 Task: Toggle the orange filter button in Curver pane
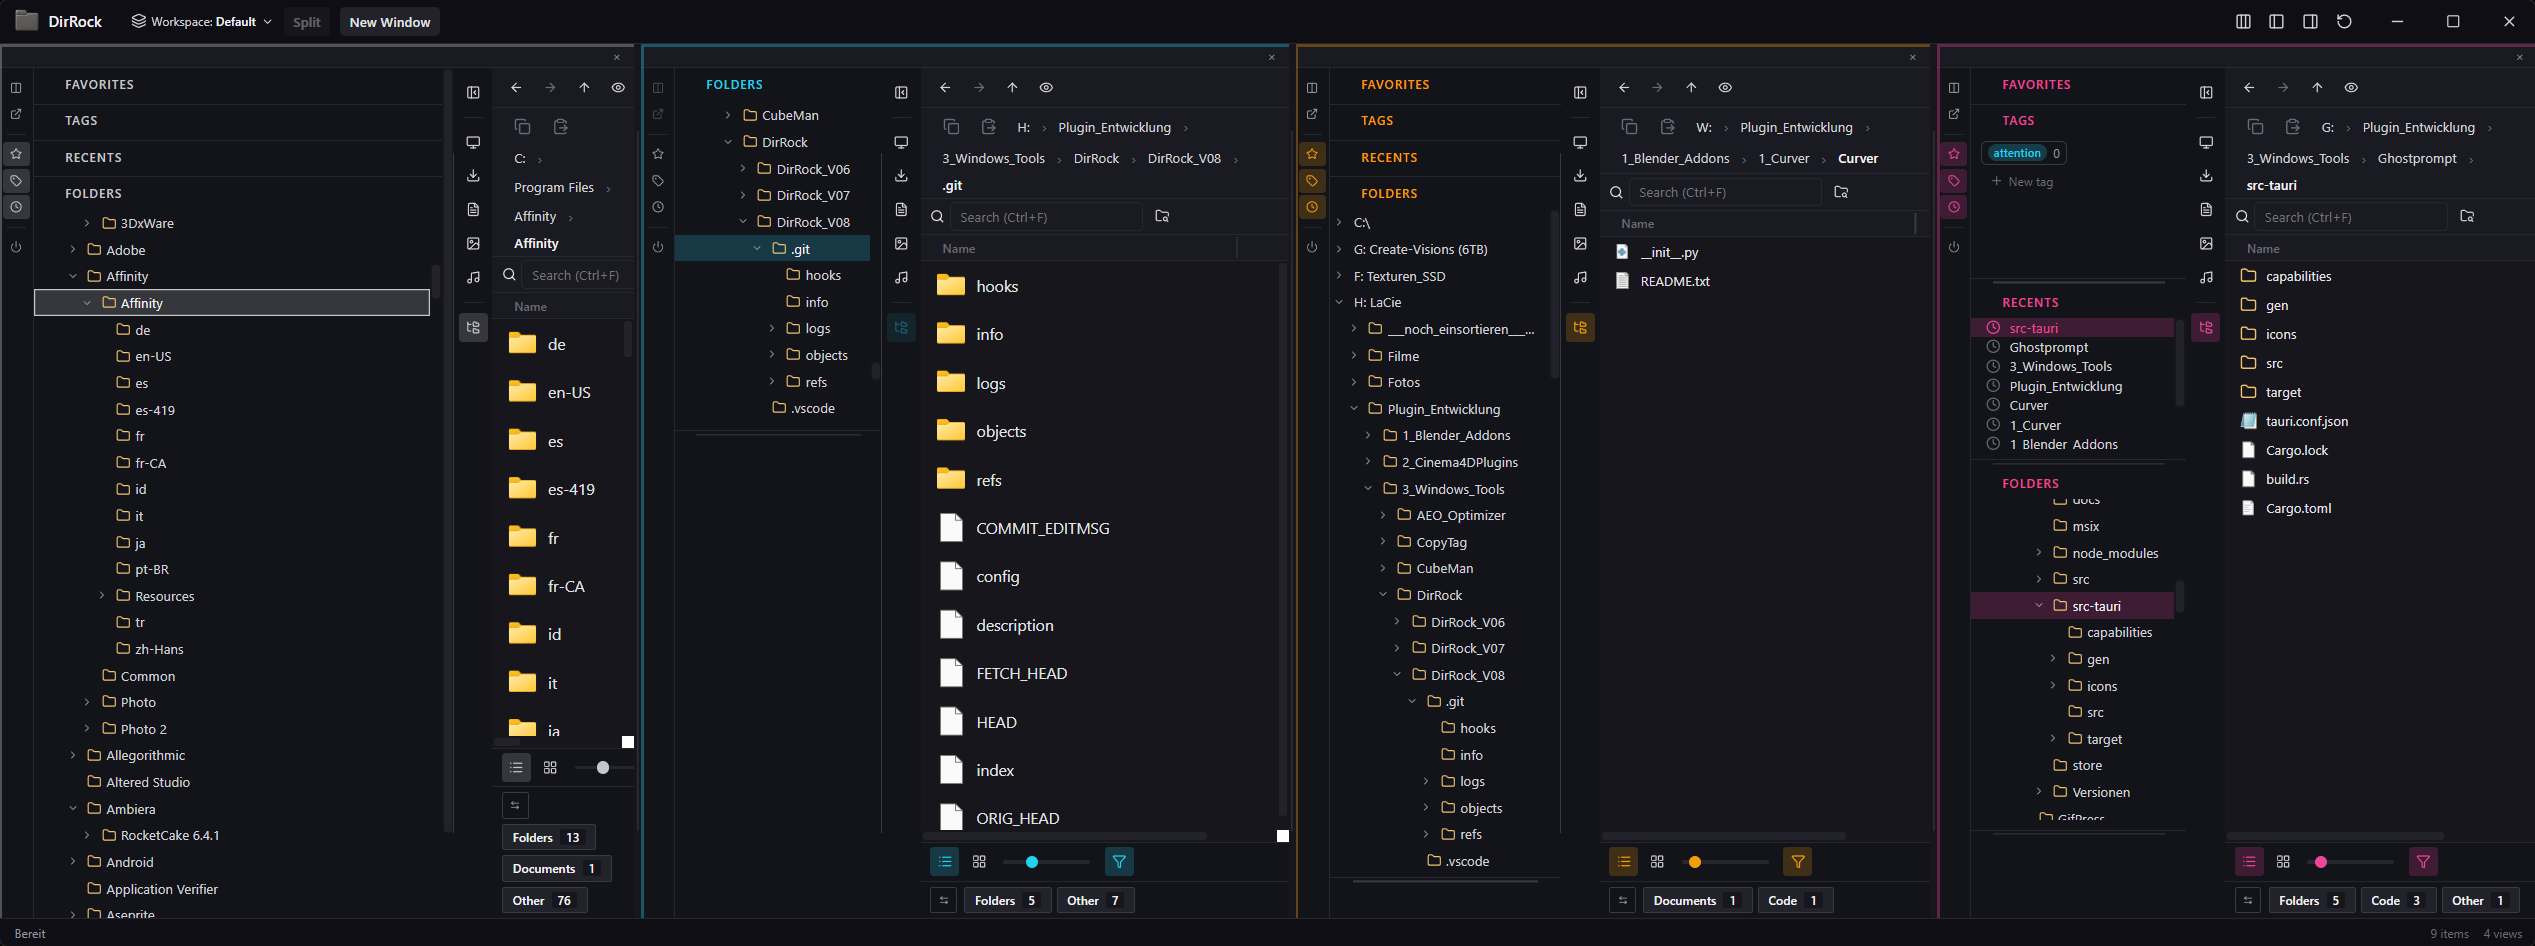[x=1798, y=862]
